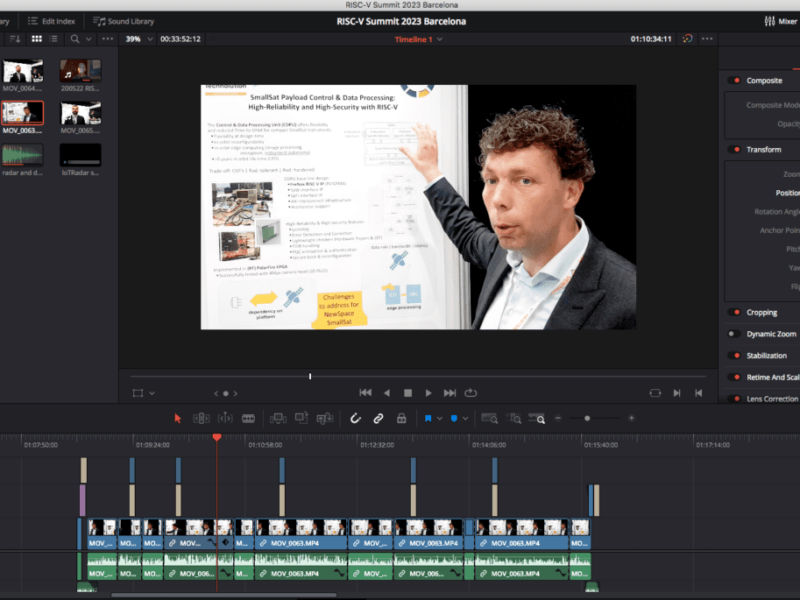Open the Mixer panel
The width and height of the screenshot is (800, 600).
click(x=780, y=21)
